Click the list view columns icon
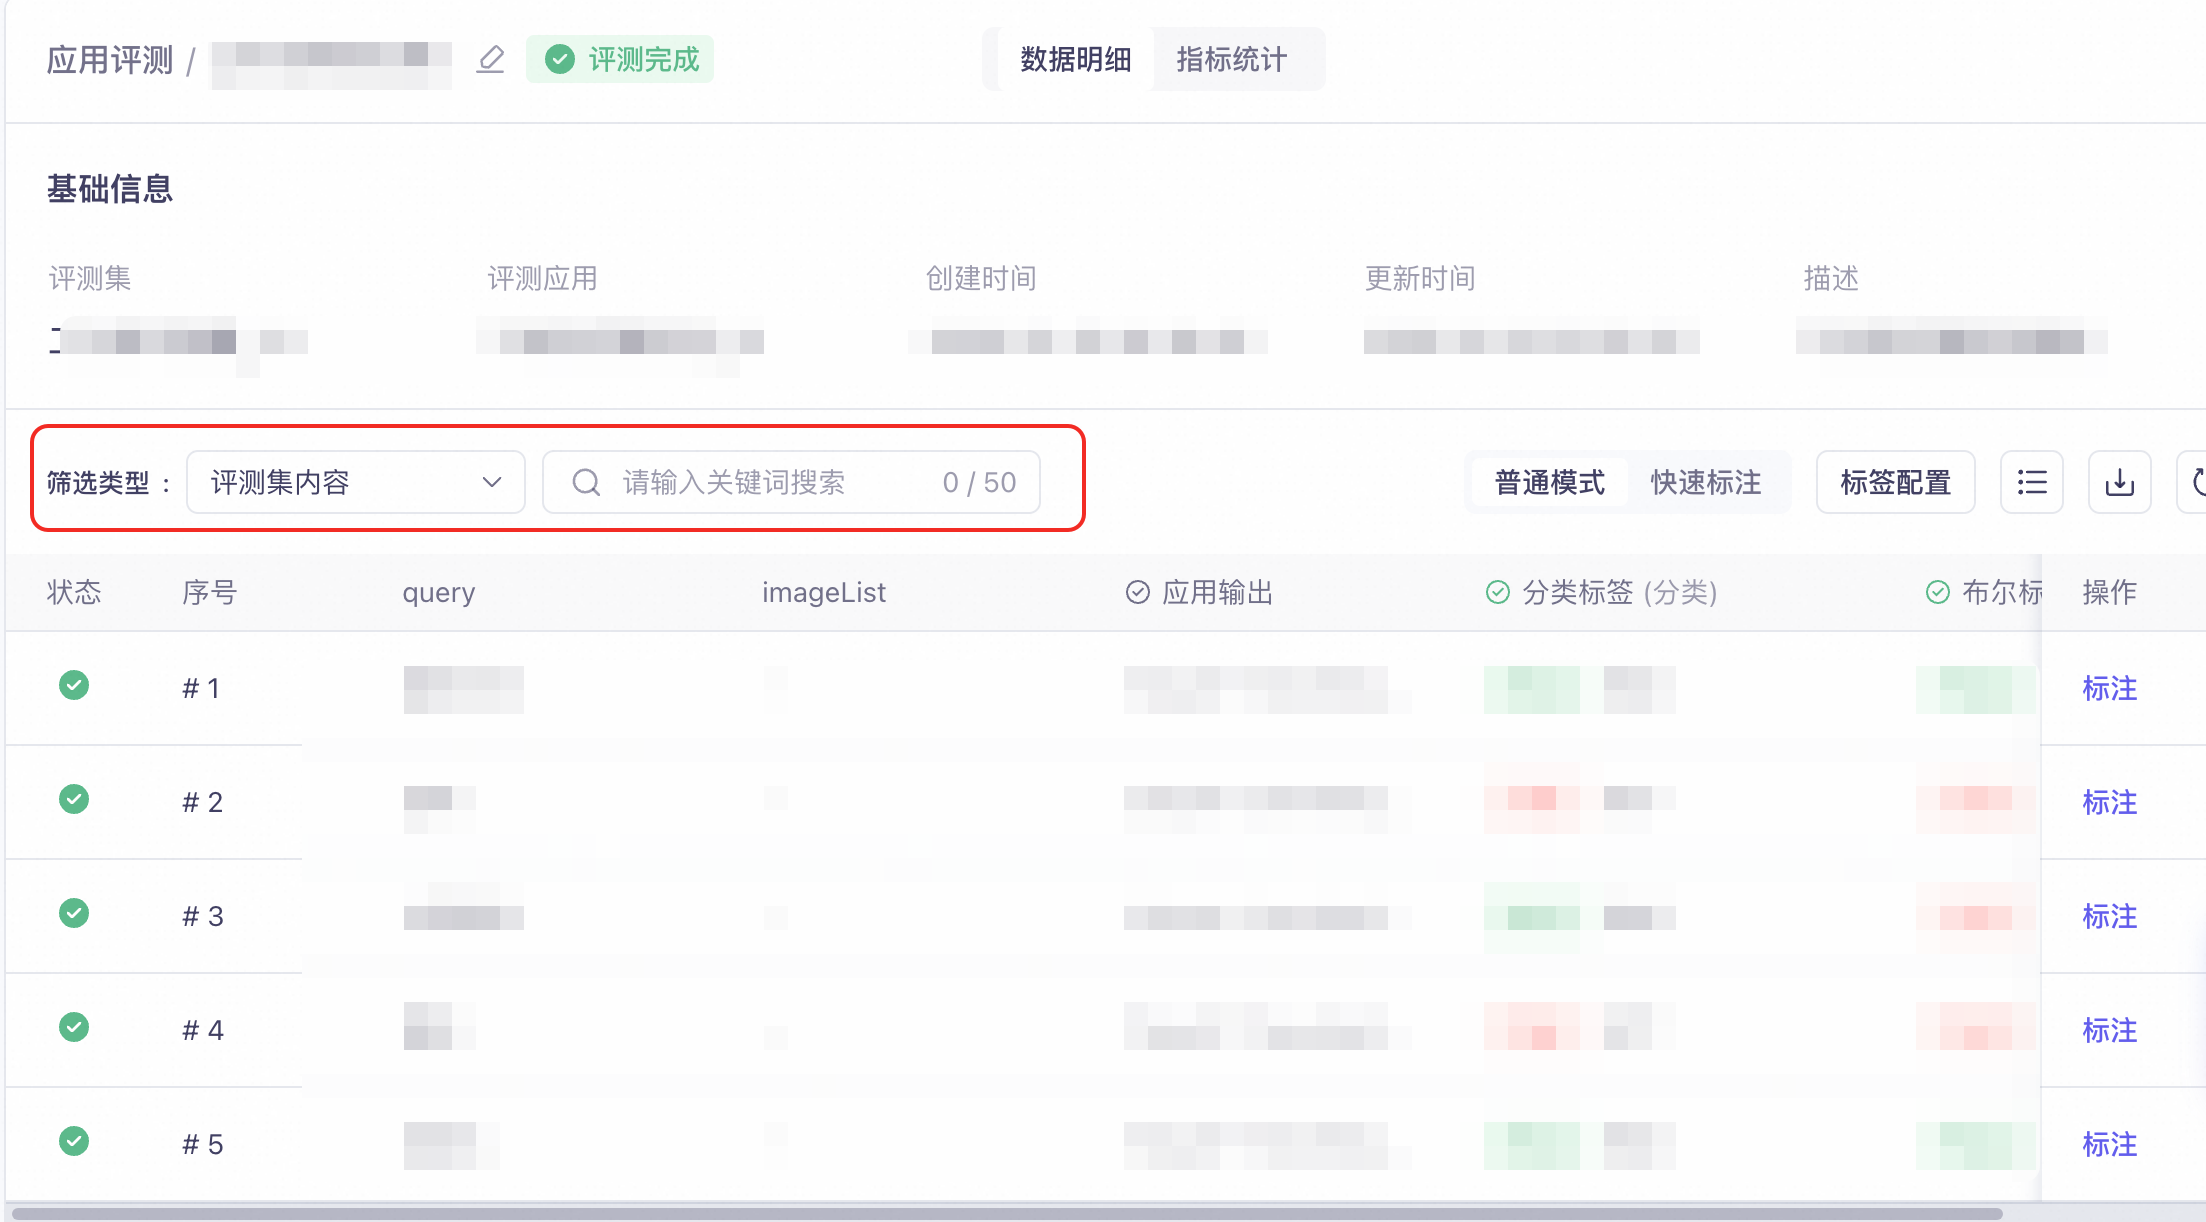 2031,483
